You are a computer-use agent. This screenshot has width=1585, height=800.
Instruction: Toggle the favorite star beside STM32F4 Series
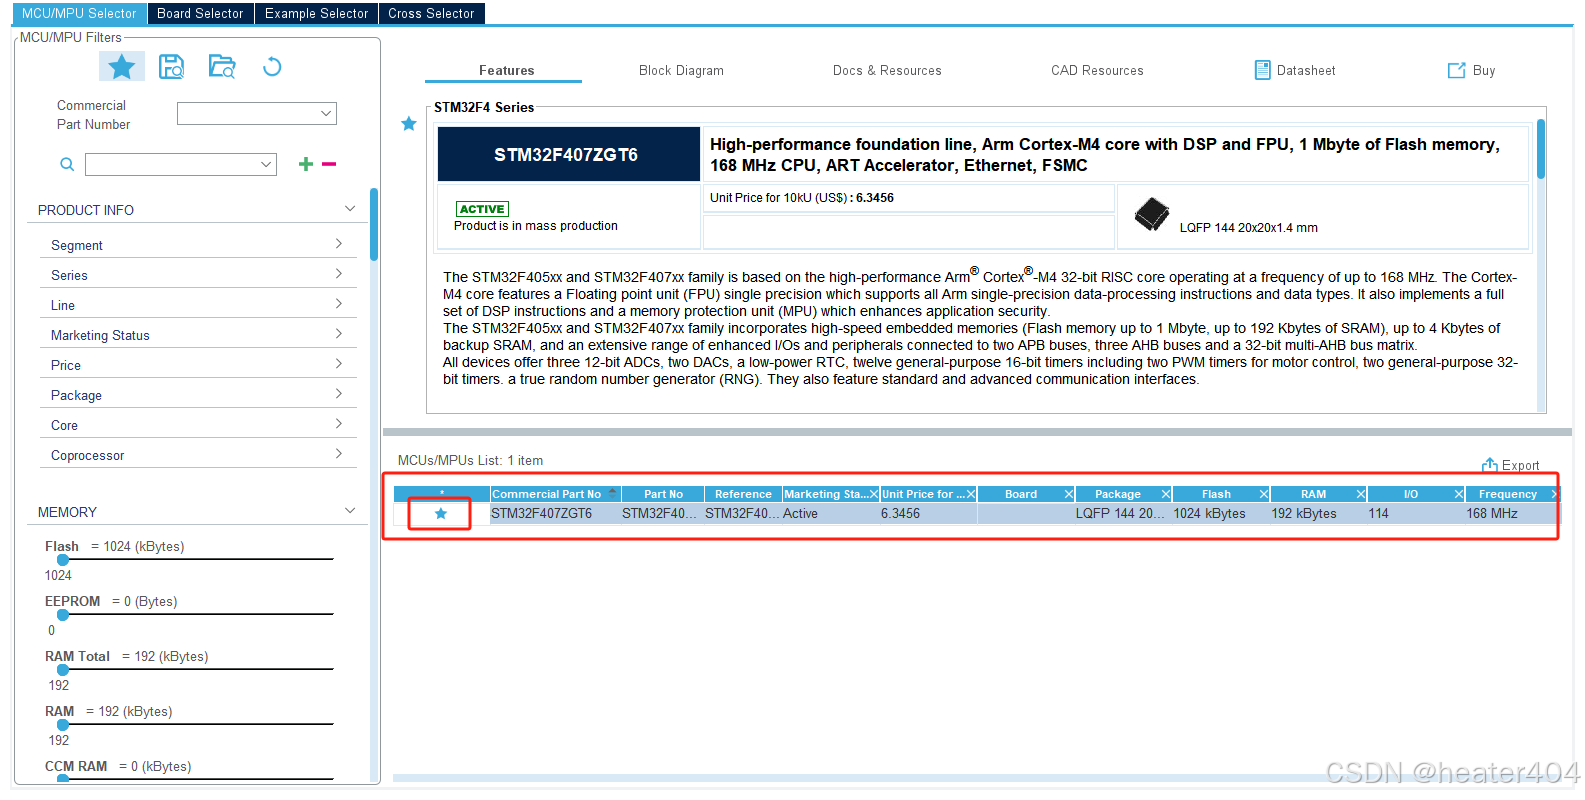tap(409, 124)
